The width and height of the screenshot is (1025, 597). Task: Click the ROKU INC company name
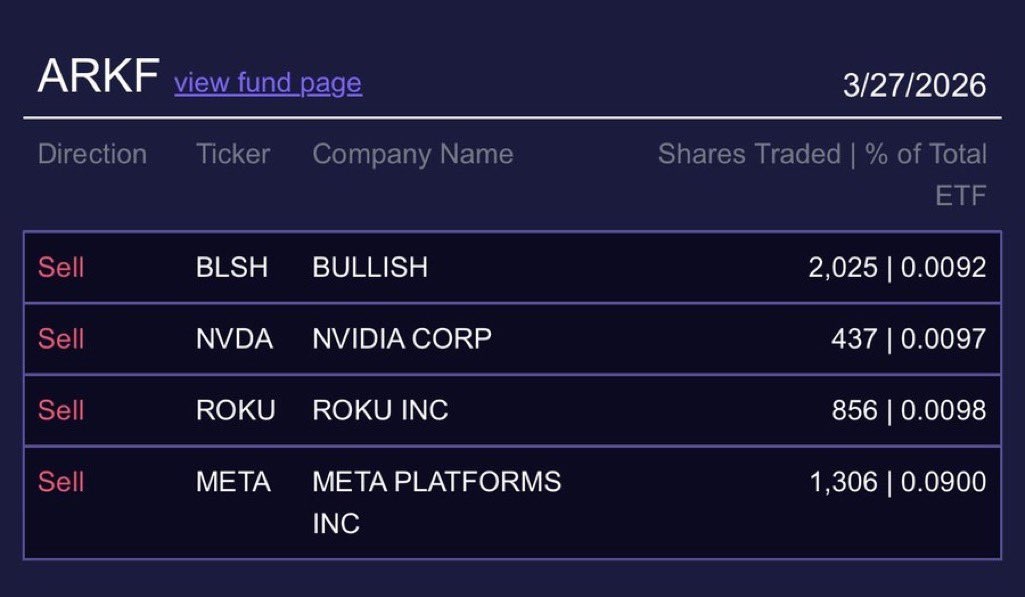[x=380, y=410]
